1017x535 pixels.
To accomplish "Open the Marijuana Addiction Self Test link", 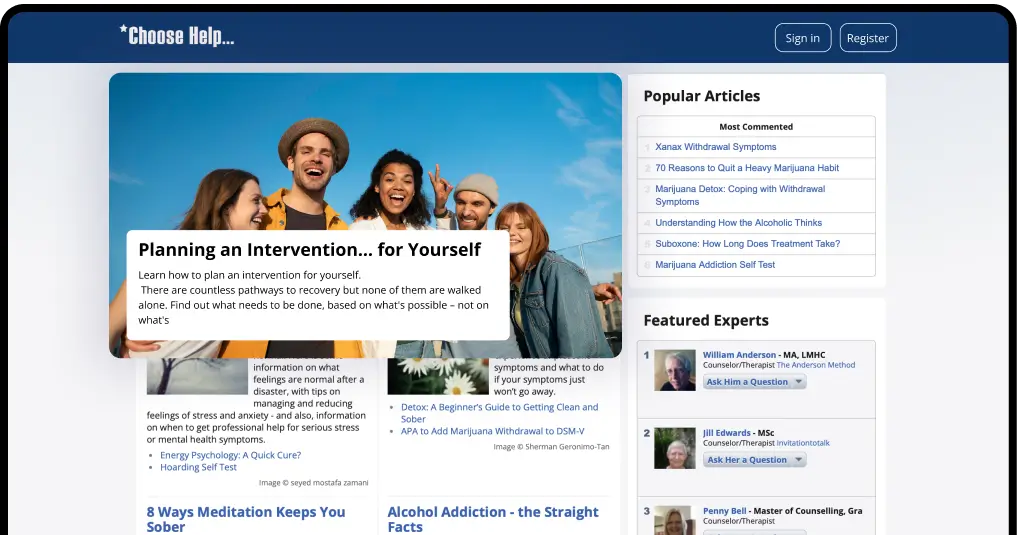I will pos(715,265).
